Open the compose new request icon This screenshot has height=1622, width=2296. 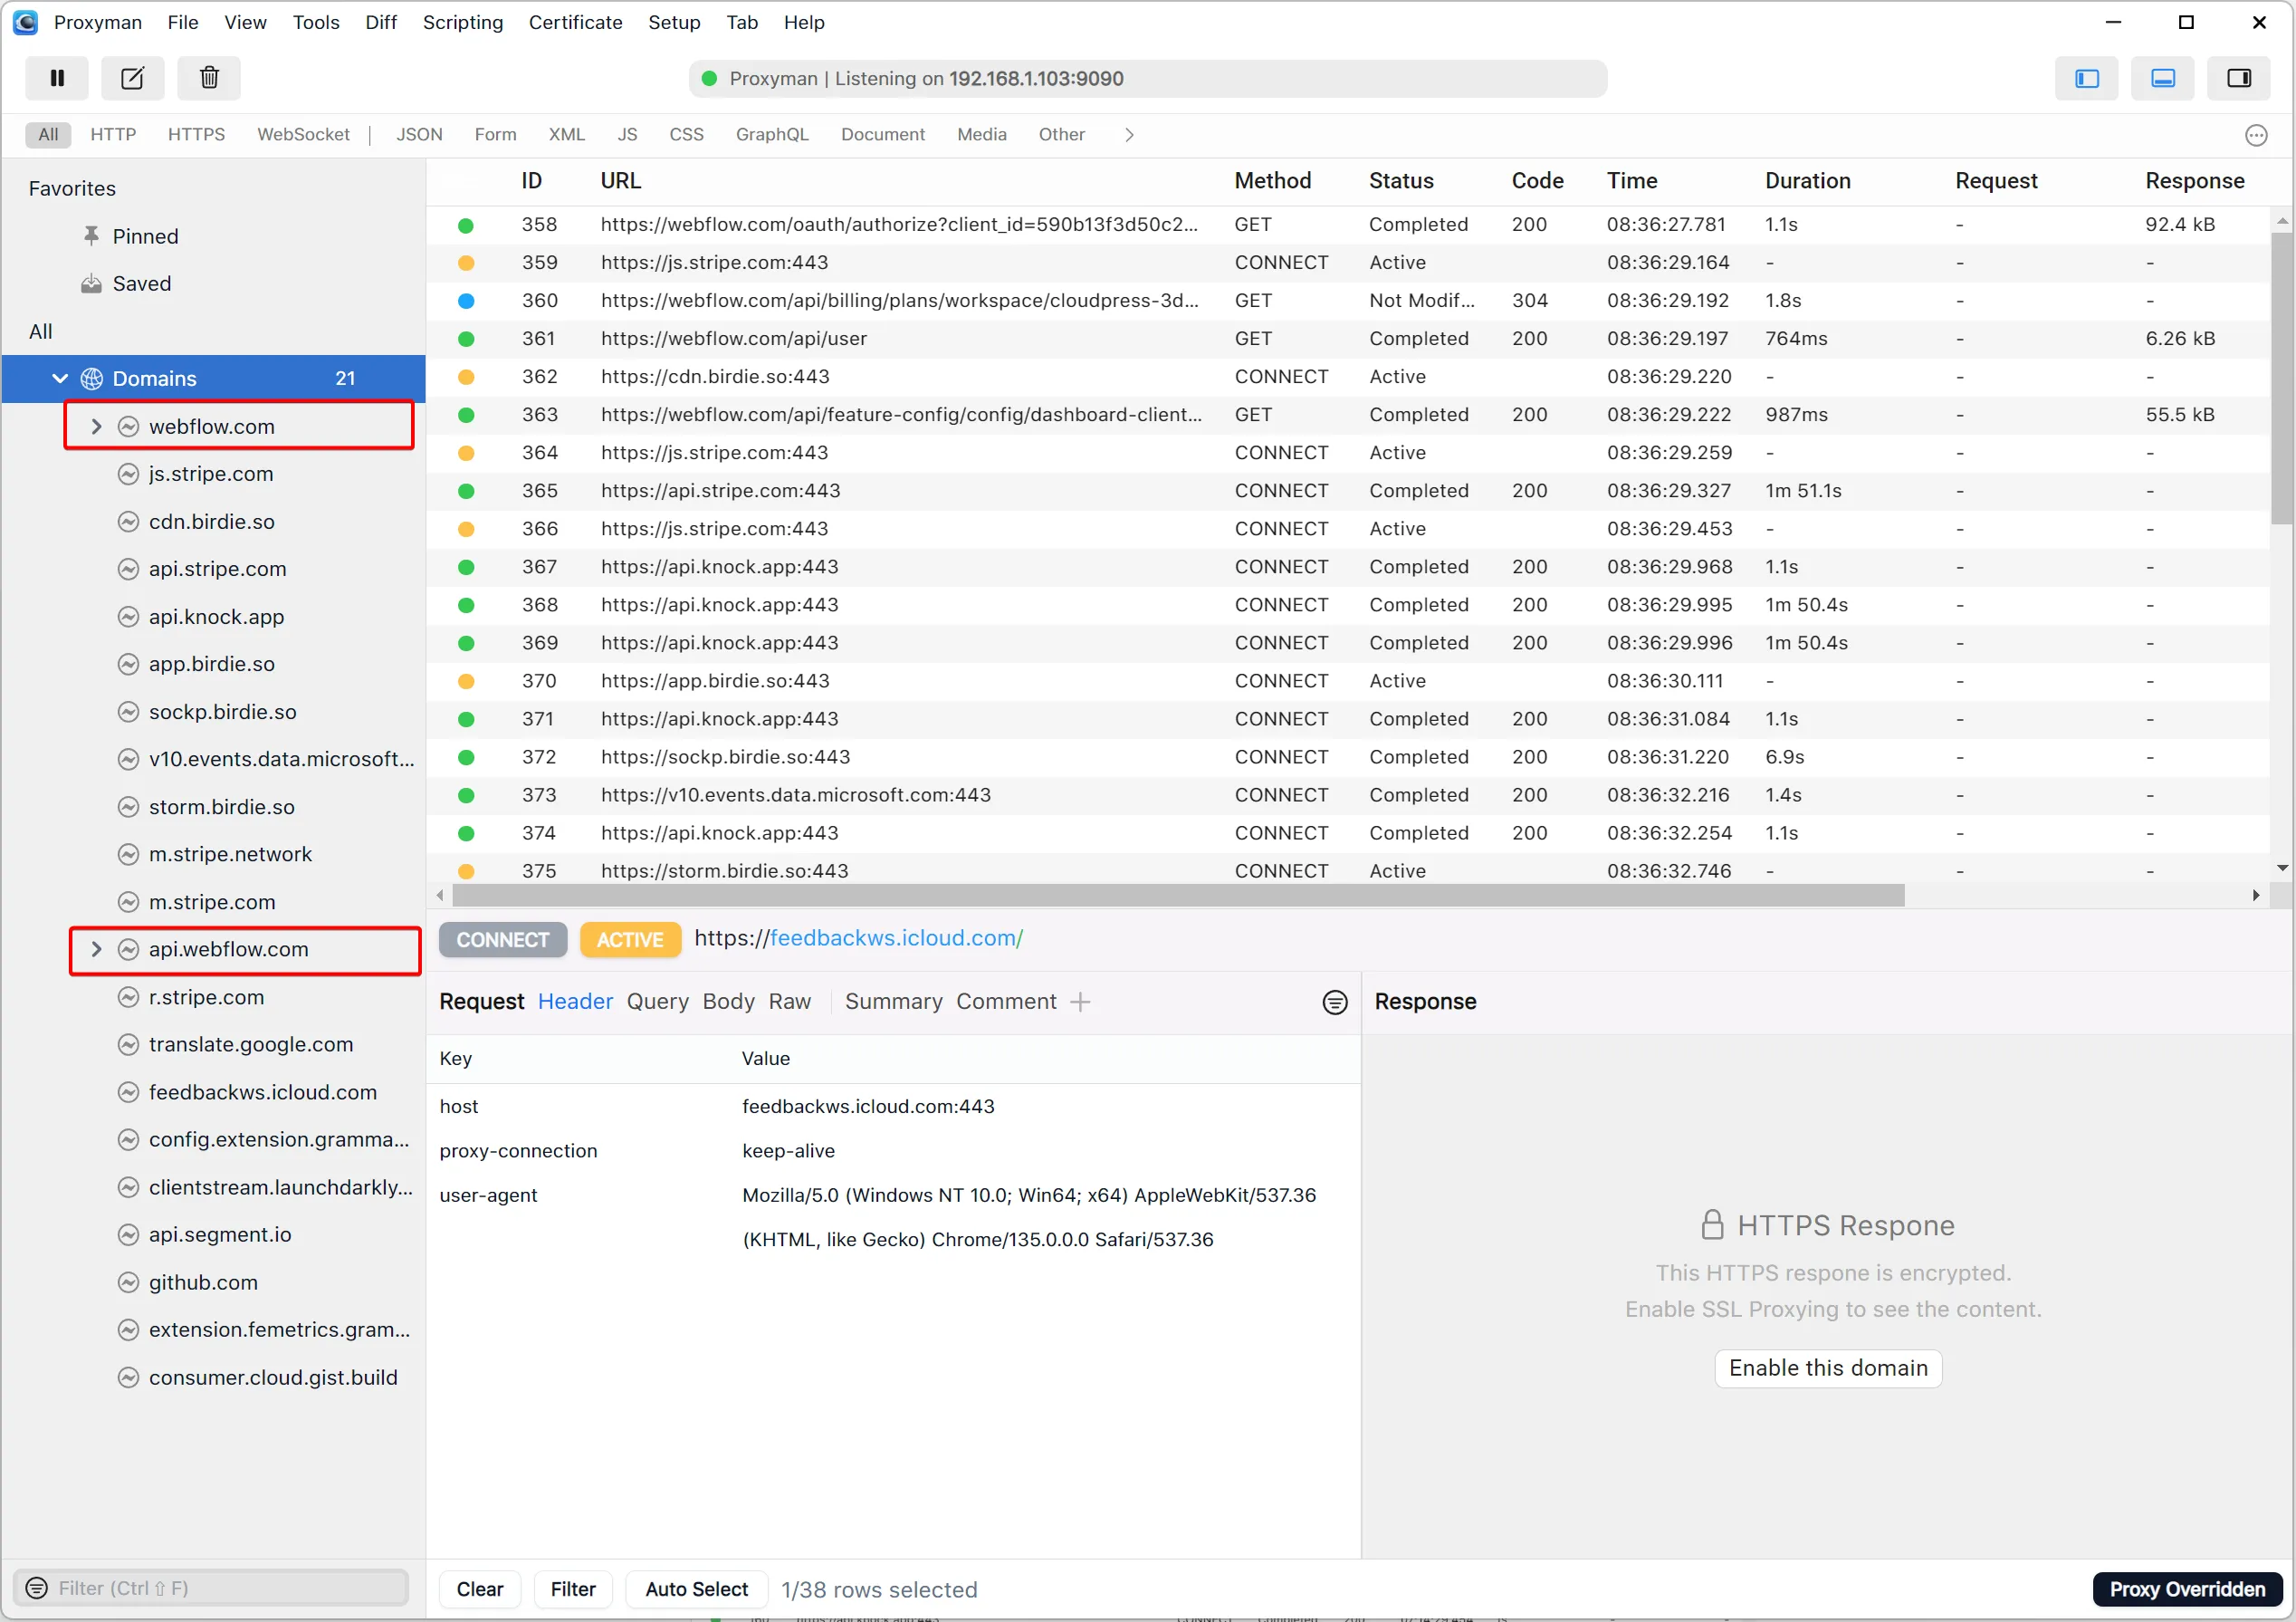click(132, 78)
